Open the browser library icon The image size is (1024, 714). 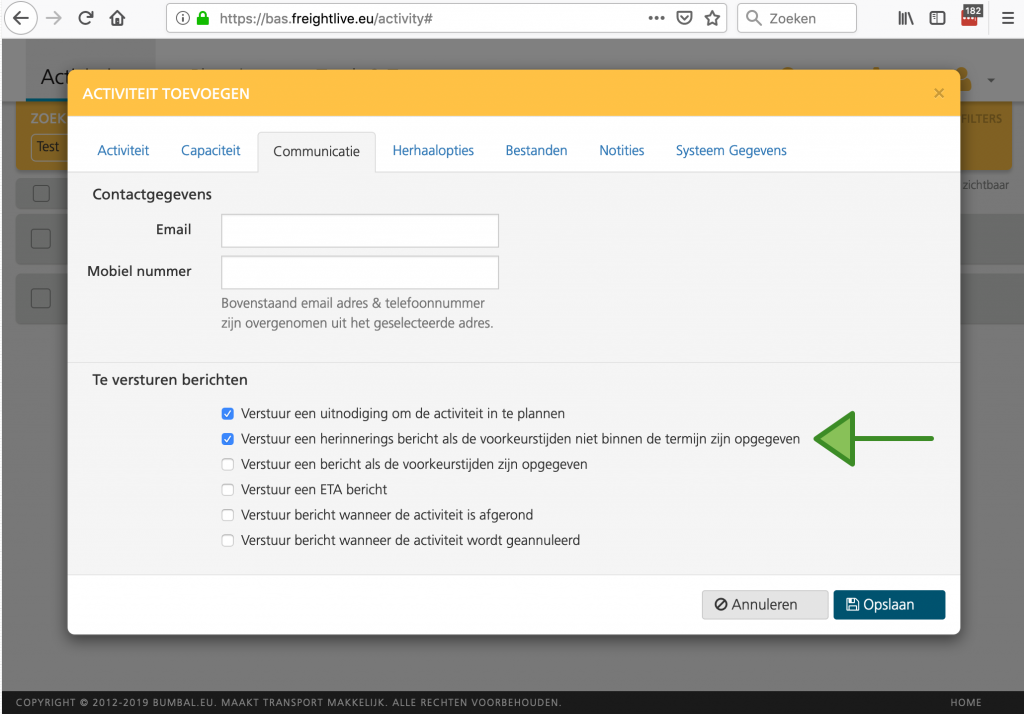pos(906,18)
